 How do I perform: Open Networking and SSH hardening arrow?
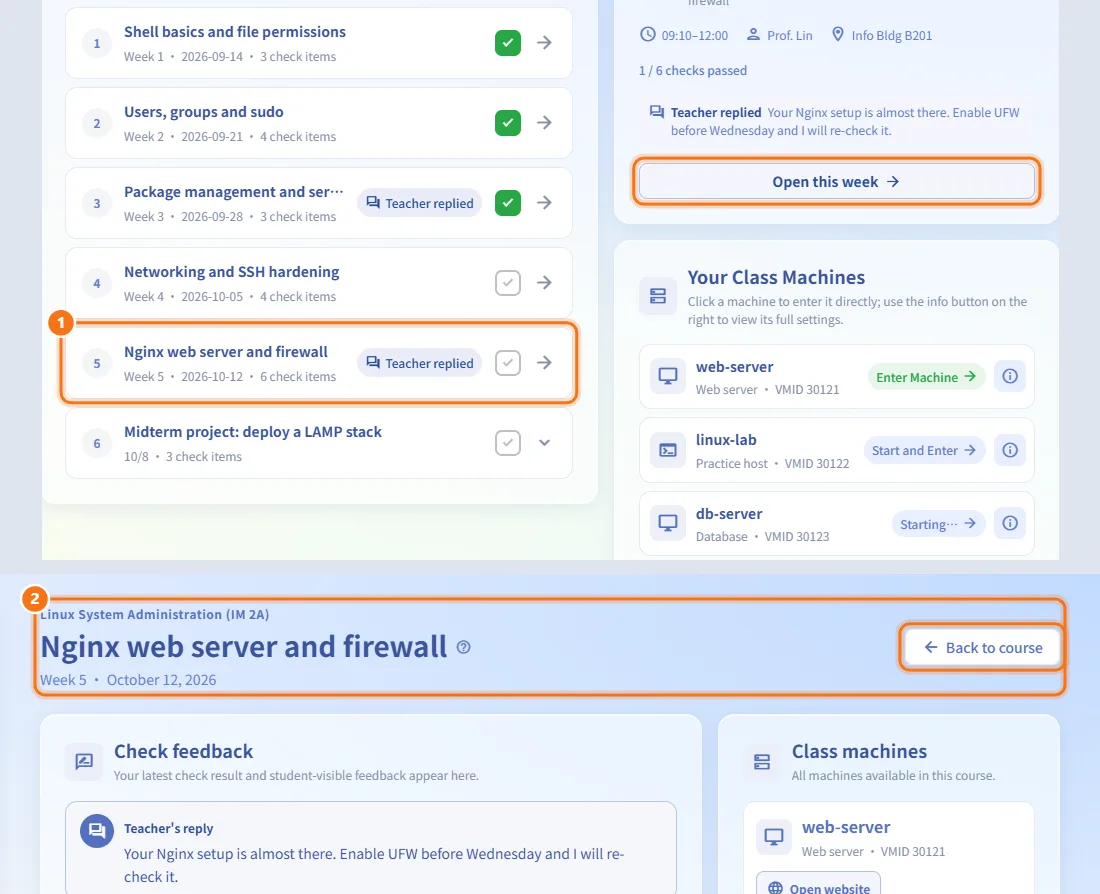(544, 283)
